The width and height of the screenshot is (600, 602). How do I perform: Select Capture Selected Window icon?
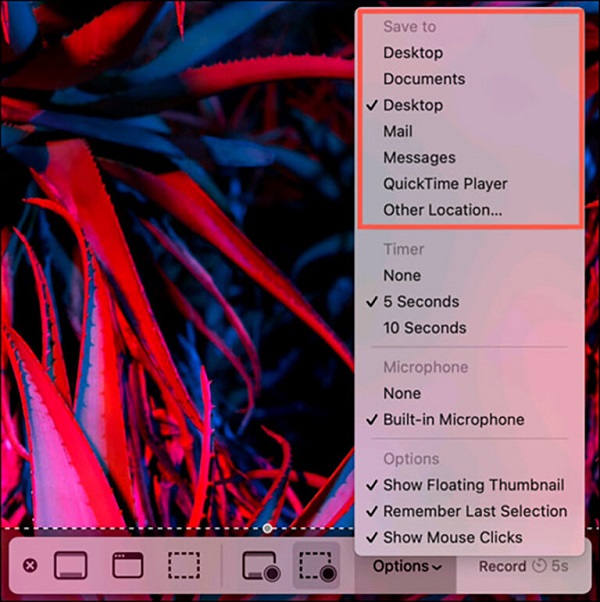coord(127,566)
